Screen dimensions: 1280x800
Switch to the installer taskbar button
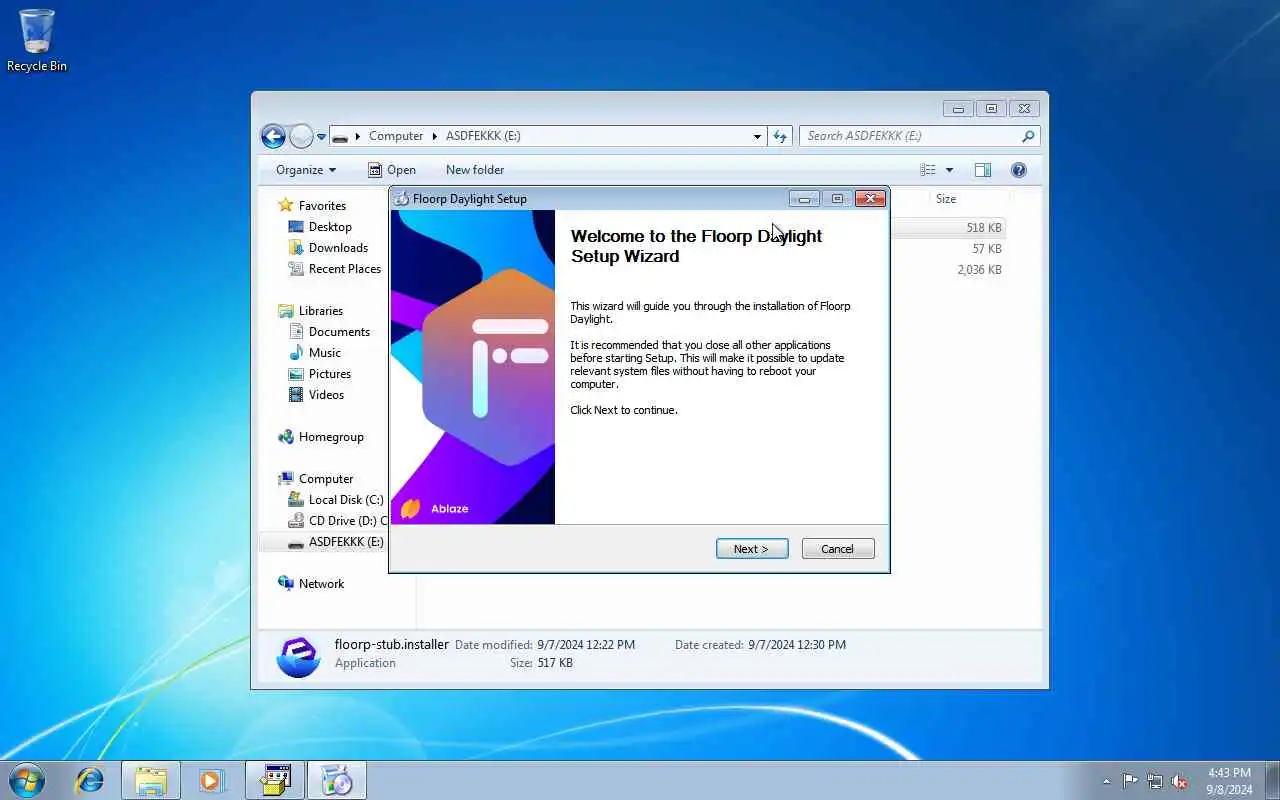(275, 780)
